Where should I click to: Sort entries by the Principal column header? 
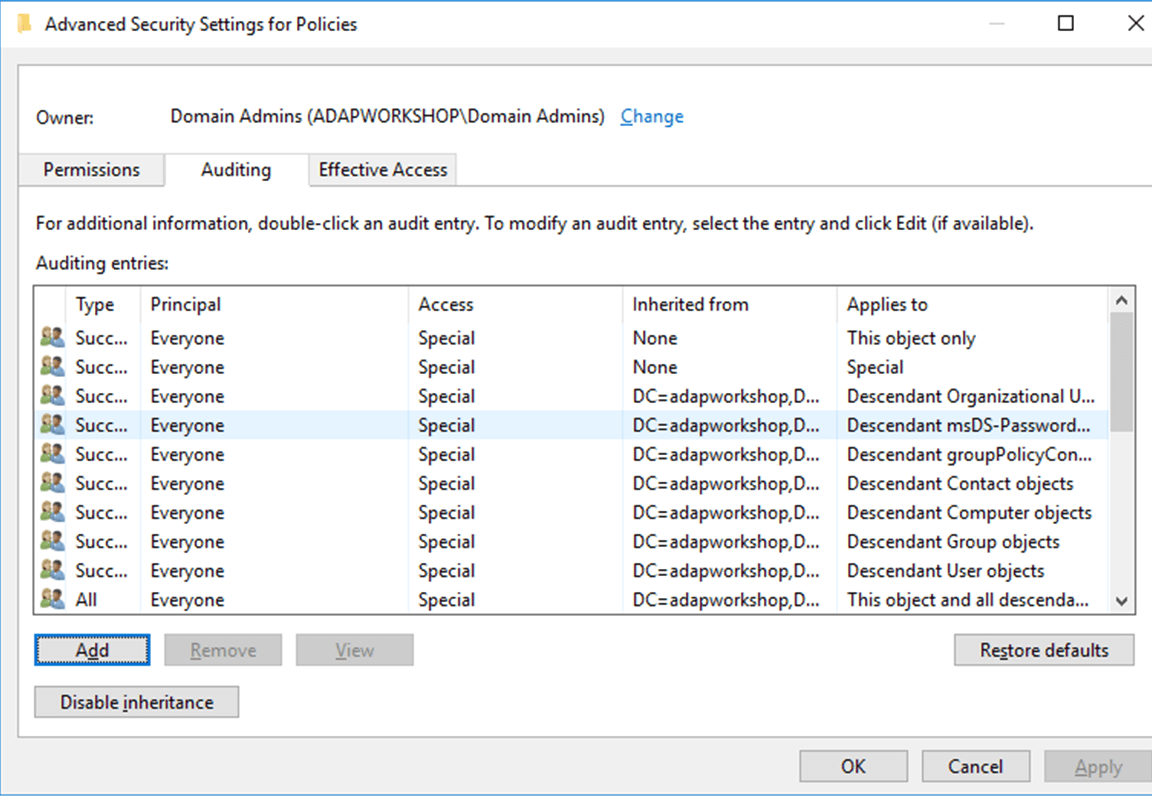[x=186, y=305]
